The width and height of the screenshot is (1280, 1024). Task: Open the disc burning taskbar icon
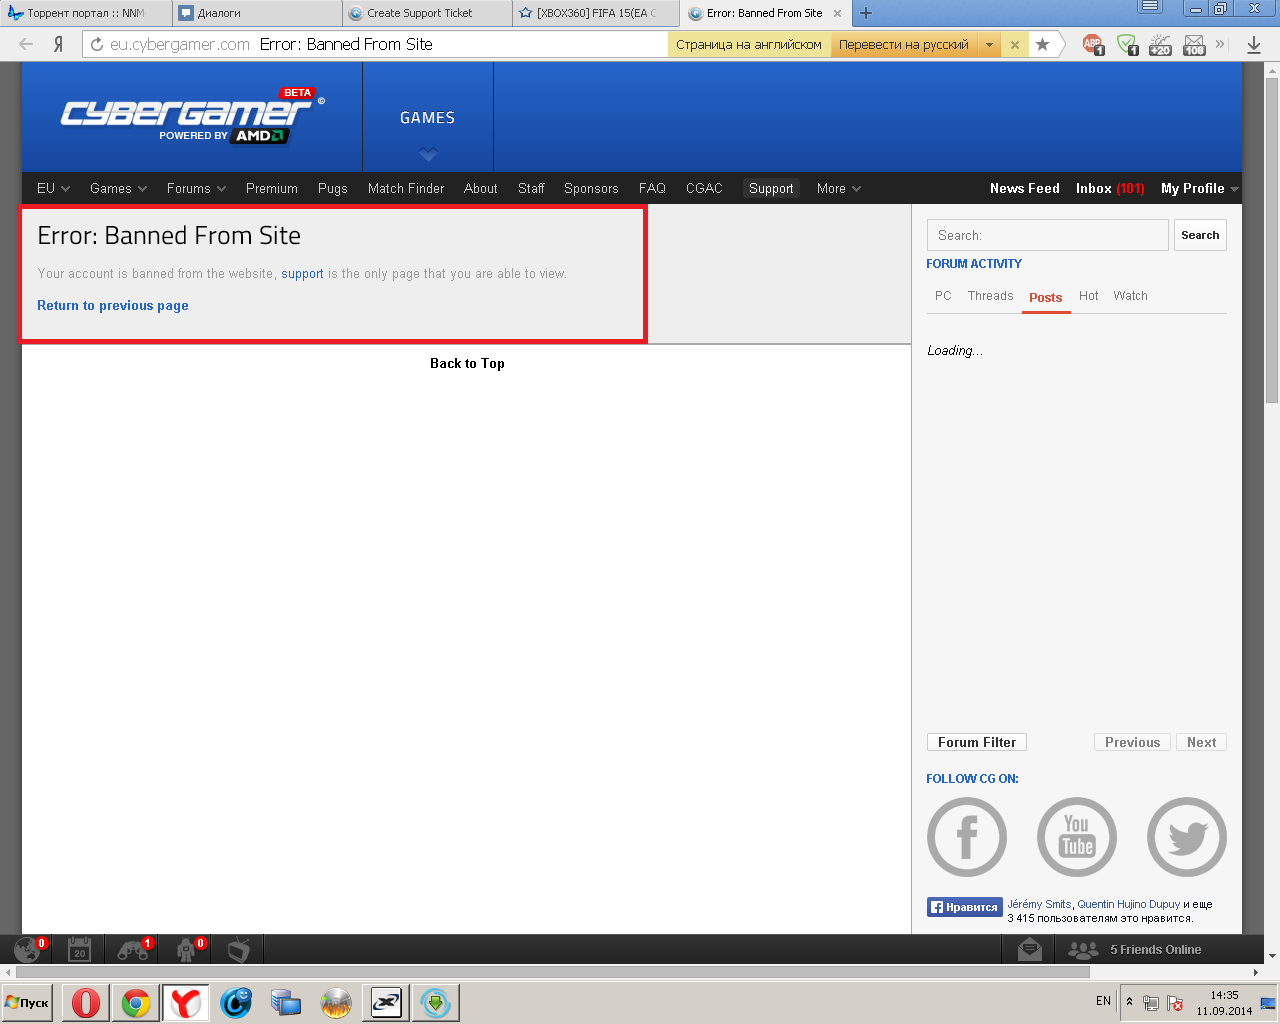(336, 1002)
